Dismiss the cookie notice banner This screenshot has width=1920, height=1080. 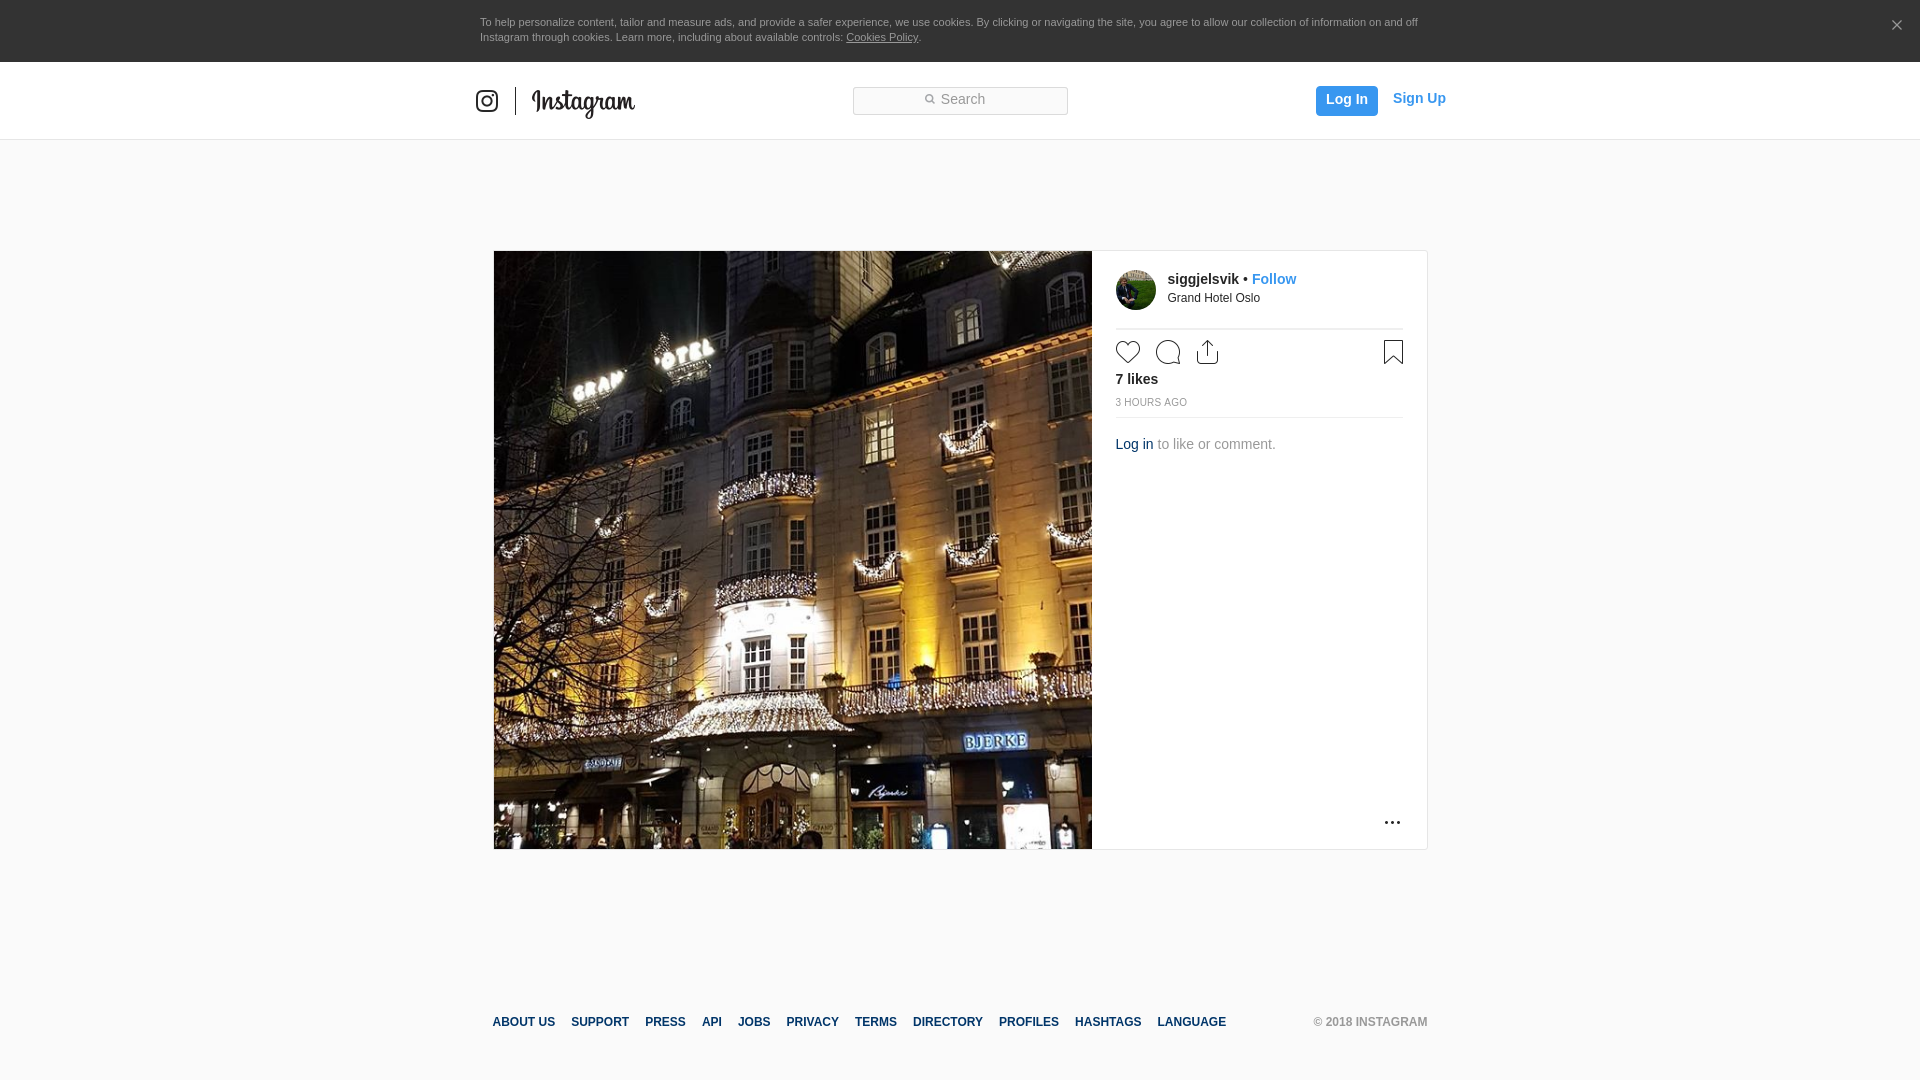click(1896, 26)
